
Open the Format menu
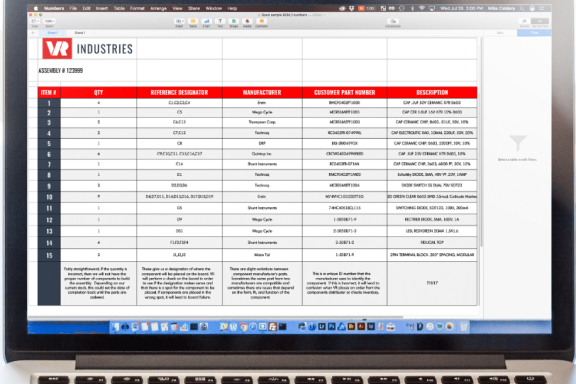pyautogui.click(x=137, y=8)
